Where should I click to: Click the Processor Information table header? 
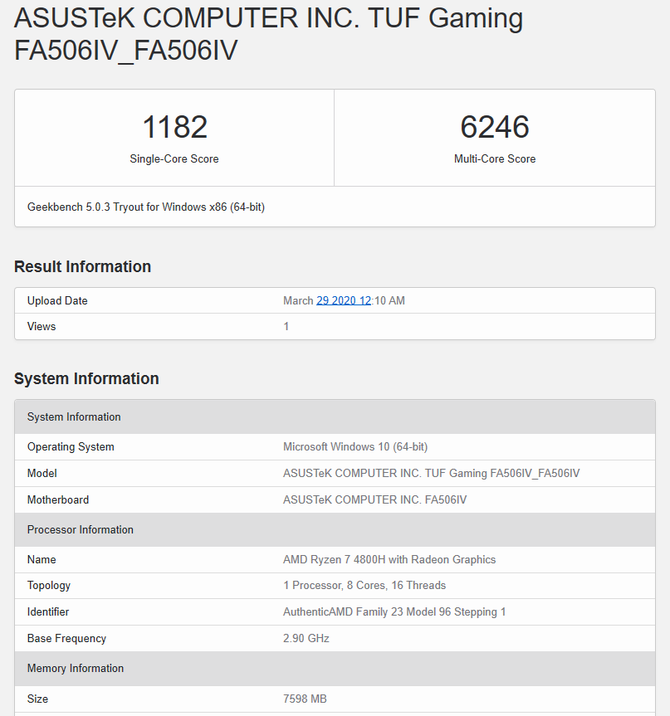(80, 530)
